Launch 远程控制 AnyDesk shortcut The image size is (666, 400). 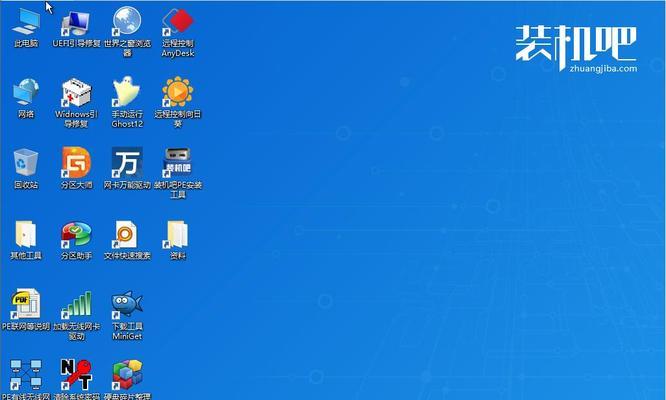point(178,22)
